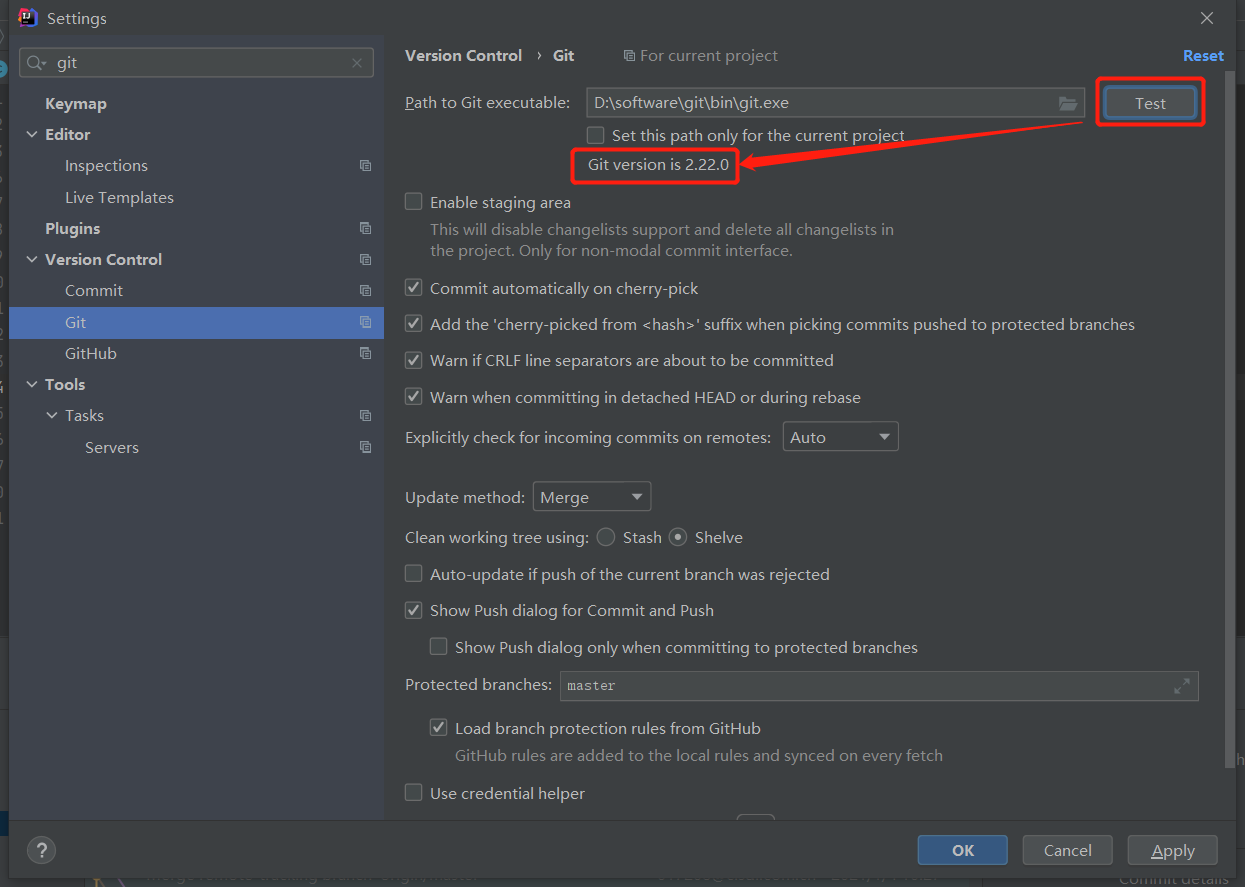Select the Stash radio button
This screenshot has width=1245, height=887.
tap(606, 537)
